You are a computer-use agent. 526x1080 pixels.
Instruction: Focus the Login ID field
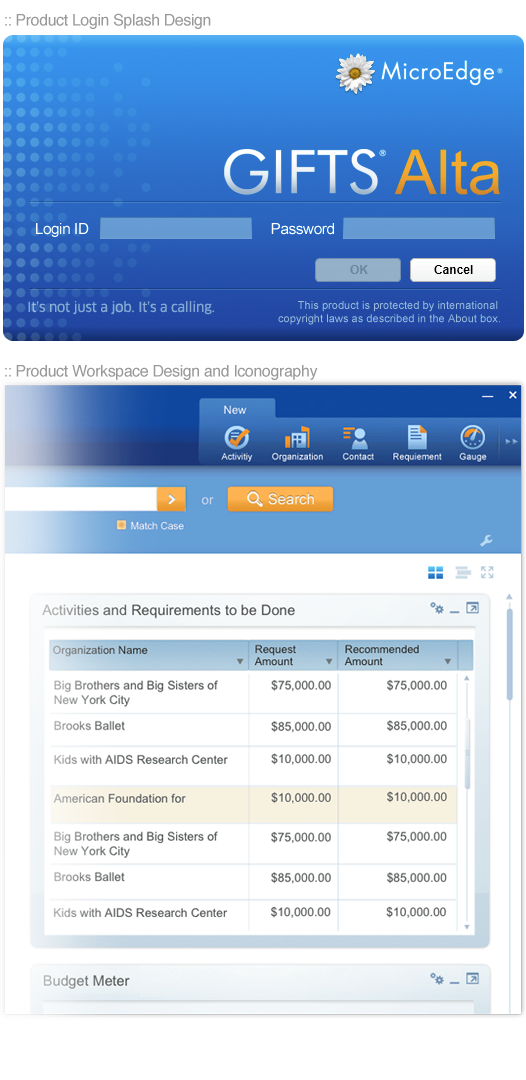point(176,229)
